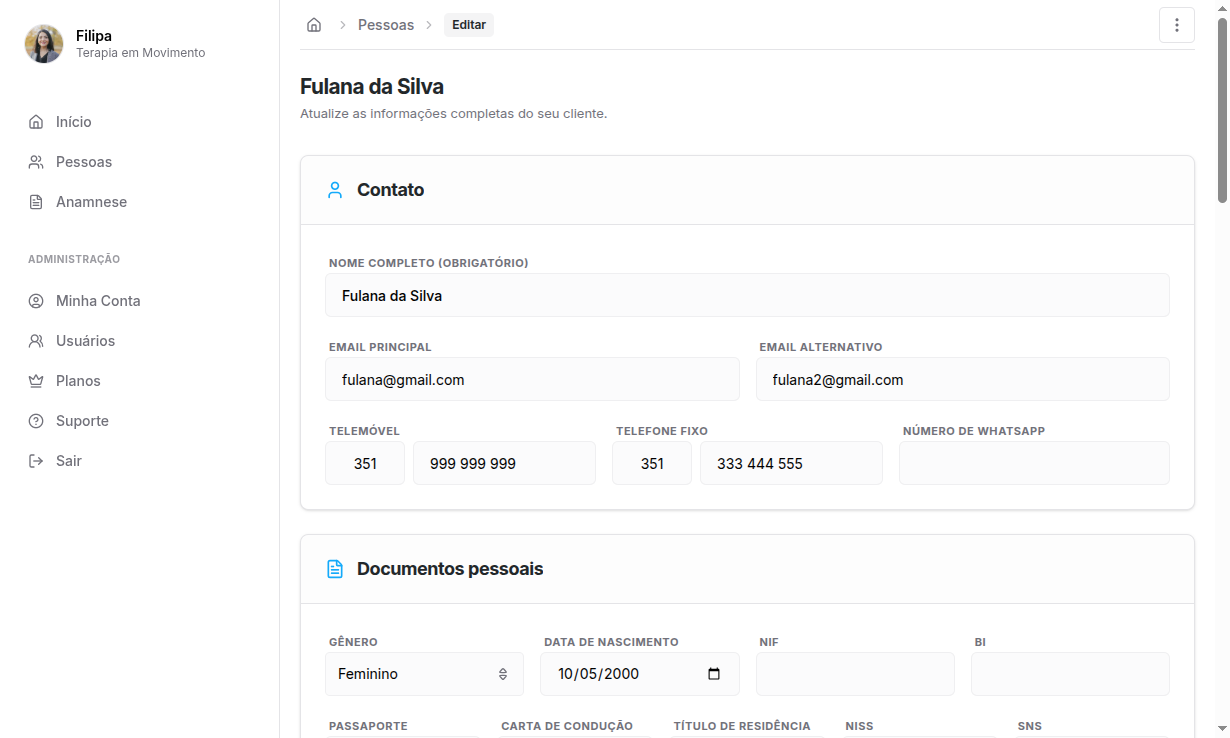Viewport: 1230px width, 738px height.
Task: Click the Email Alternativo field
Action: [x=963, y=380]
